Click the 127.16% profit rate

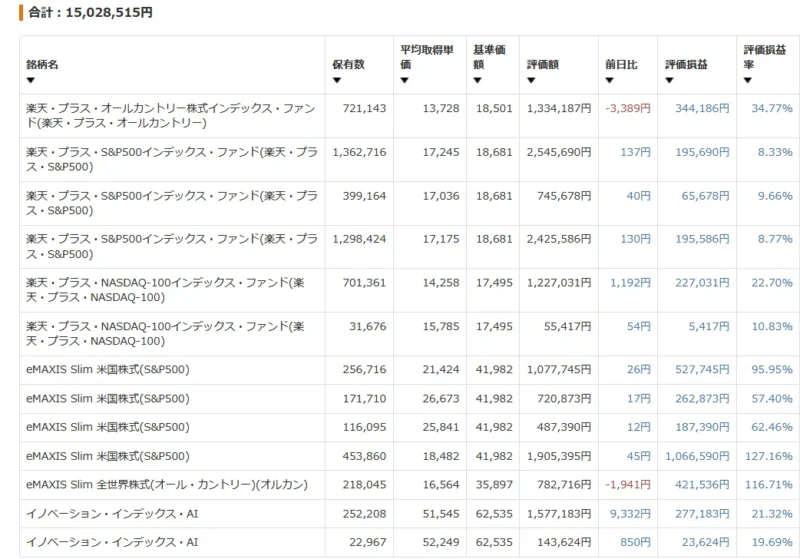coord(769,456)
